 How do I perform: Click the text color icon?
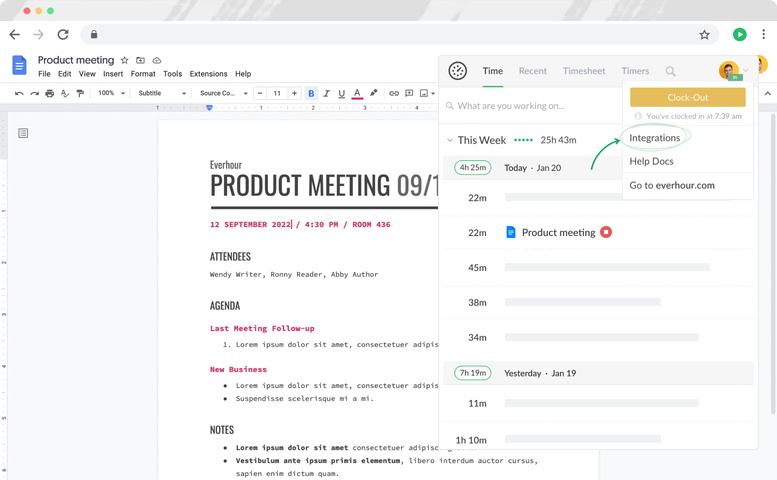coord(357,93)
